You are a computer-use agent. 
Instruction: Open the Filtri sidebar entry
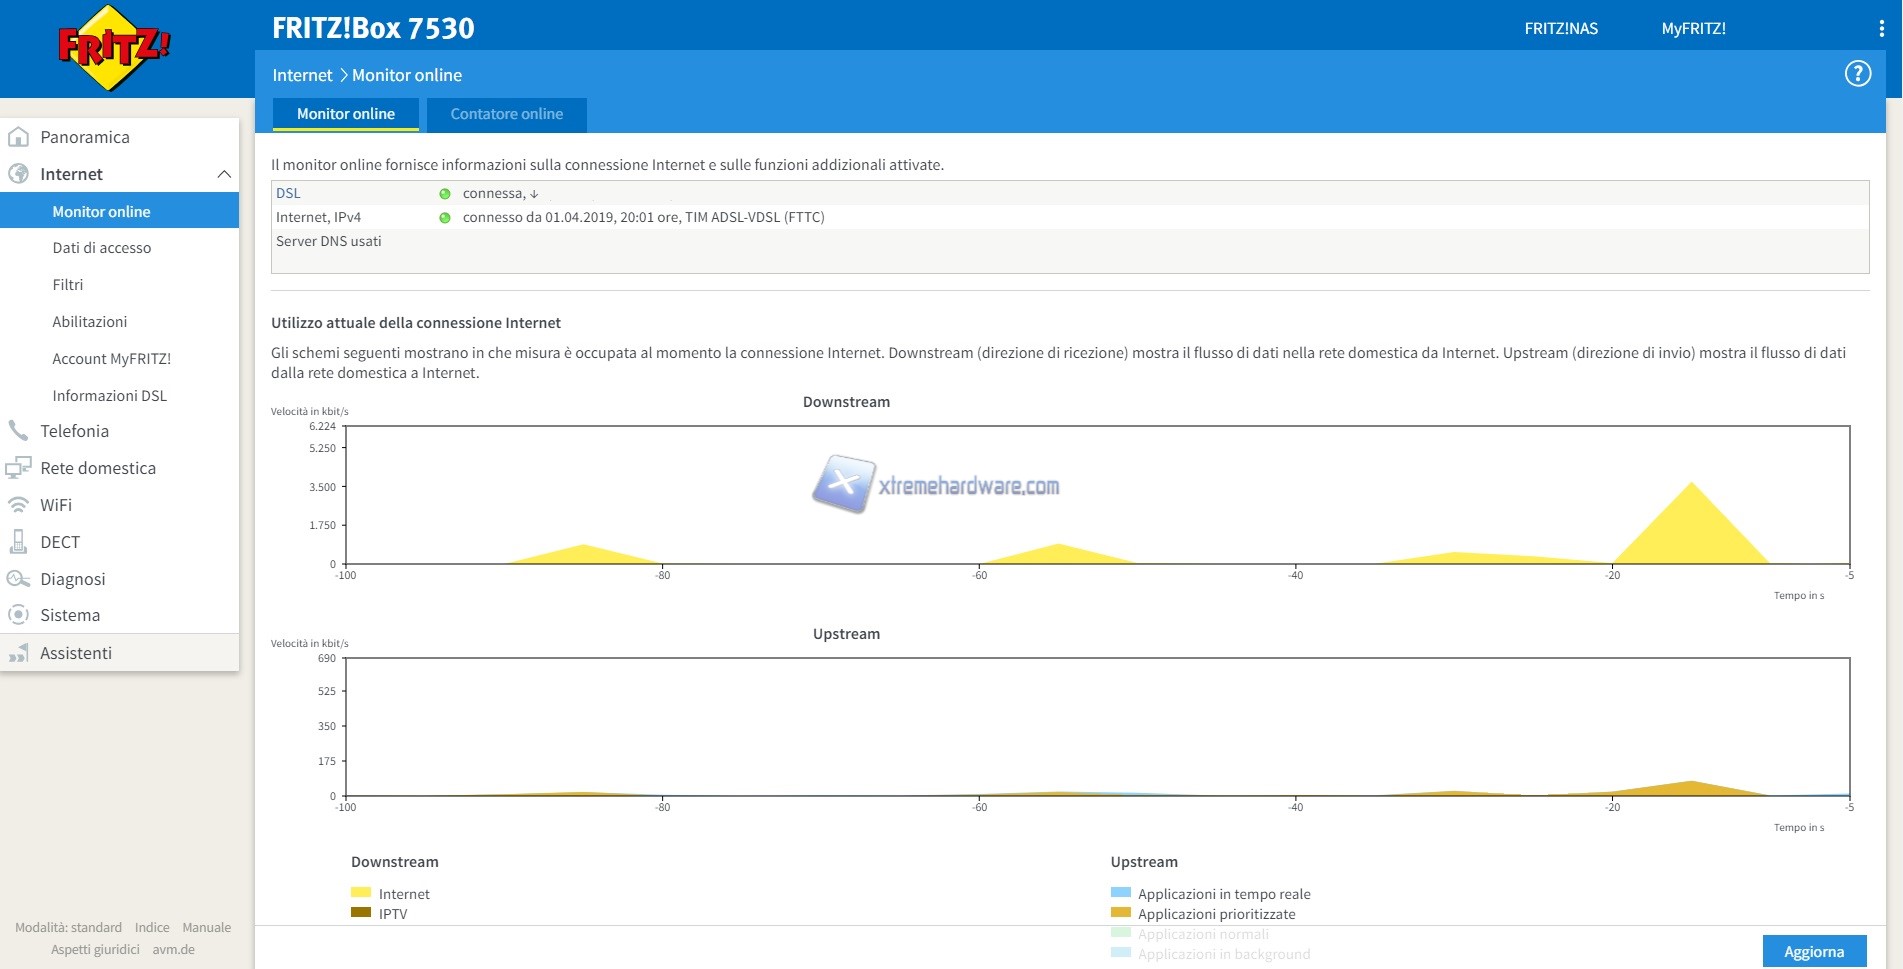point(68,285)
